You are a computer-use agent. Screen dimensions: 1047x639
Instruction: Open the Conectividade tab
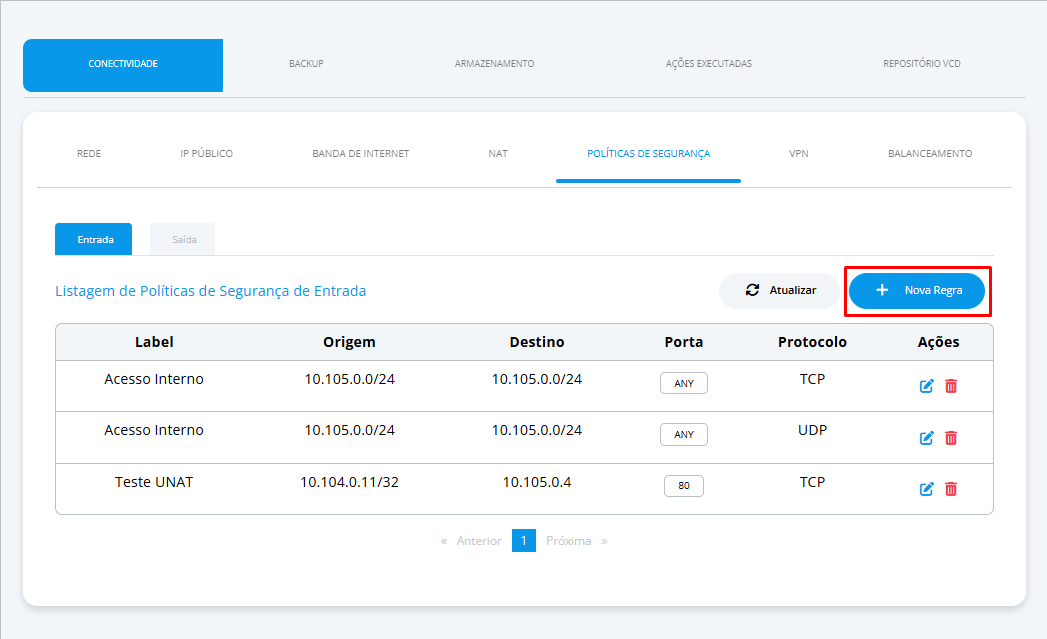click(x=123, y=65)
